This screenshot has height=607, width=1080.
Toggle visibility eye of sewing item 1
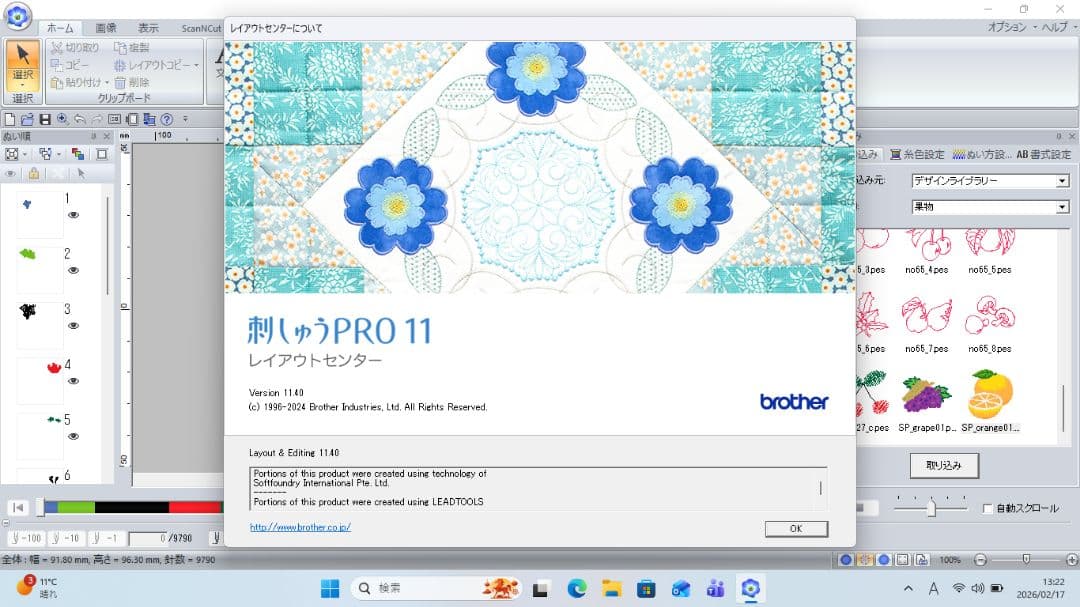pos(73,215)
